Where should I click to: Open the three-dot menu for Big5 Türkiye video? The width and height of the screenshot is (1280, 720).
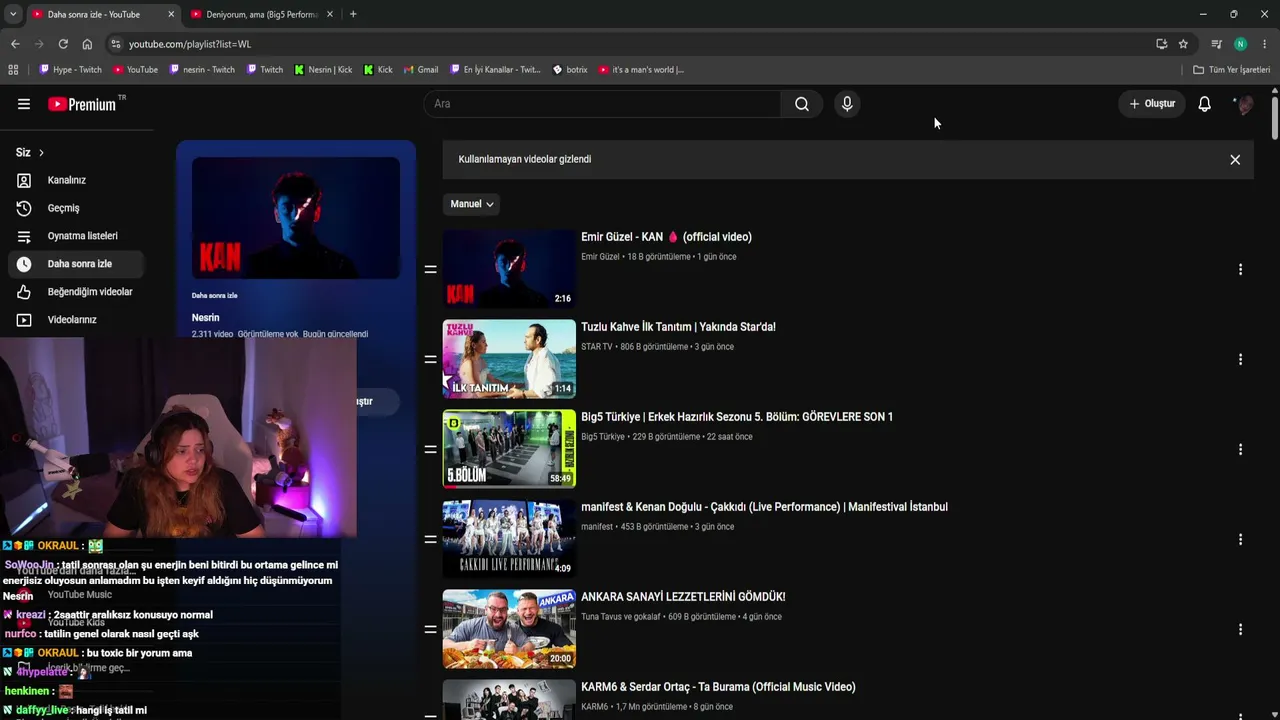coord(1240,449)
